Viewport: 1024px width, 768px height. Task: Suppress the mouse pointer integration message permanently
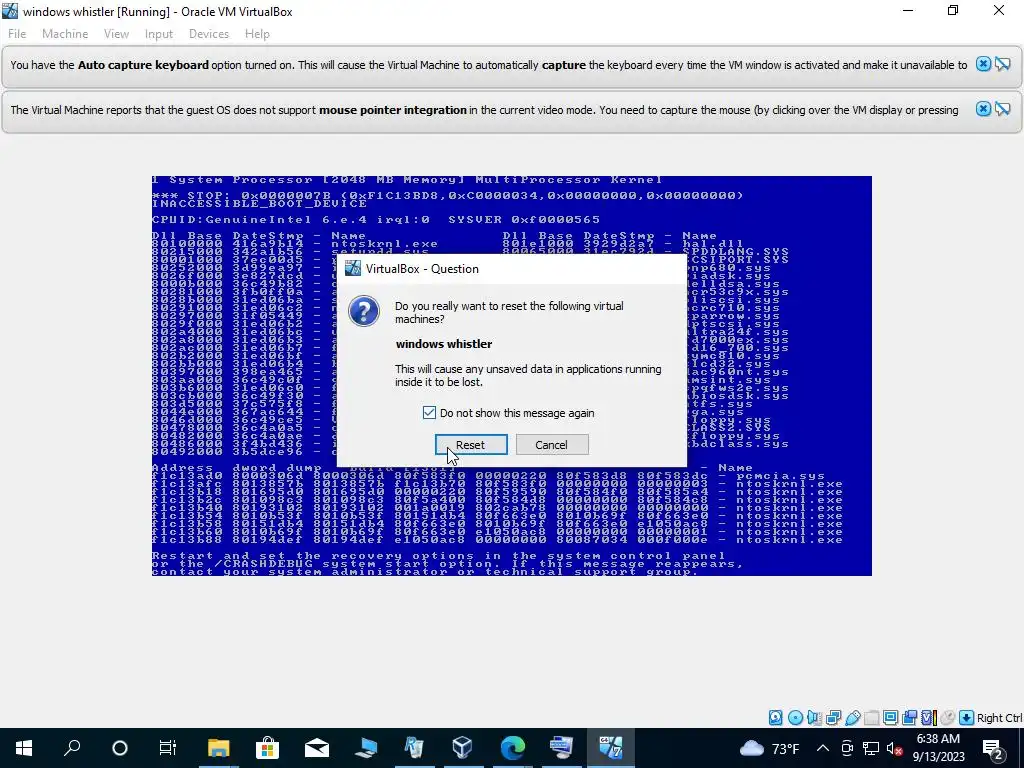[1002, 109]
